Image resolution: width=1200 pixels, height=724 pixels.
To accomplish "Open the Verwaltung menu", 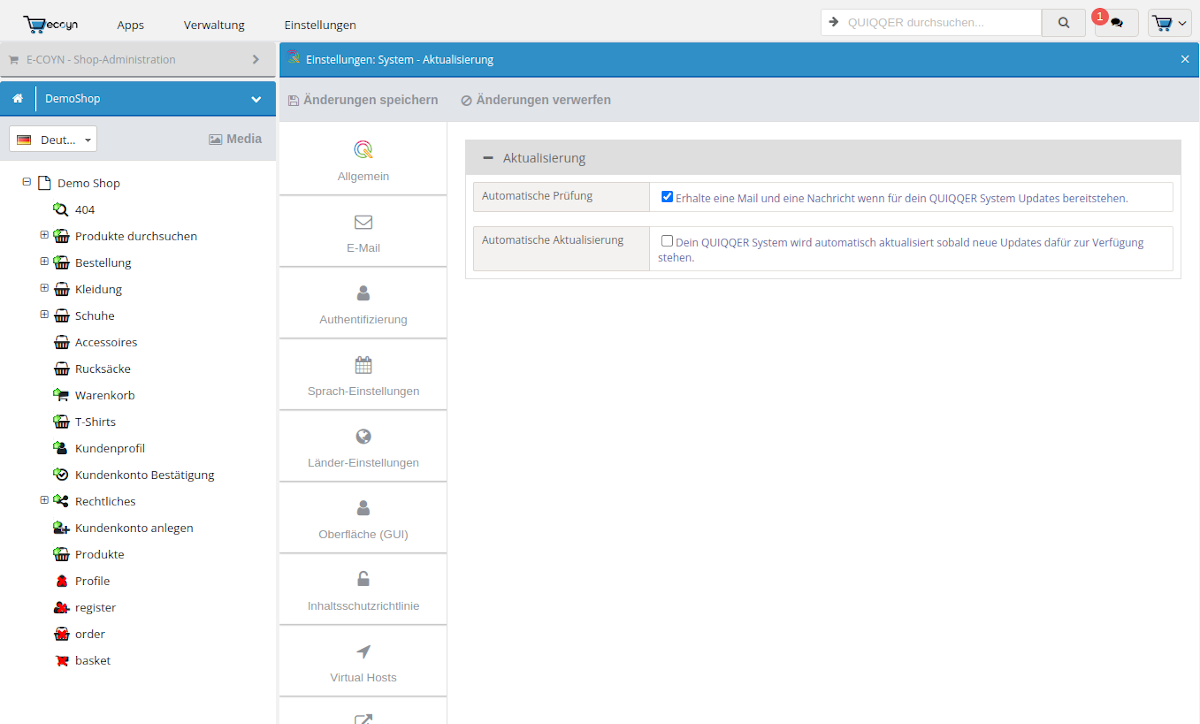I will (214, 24).
